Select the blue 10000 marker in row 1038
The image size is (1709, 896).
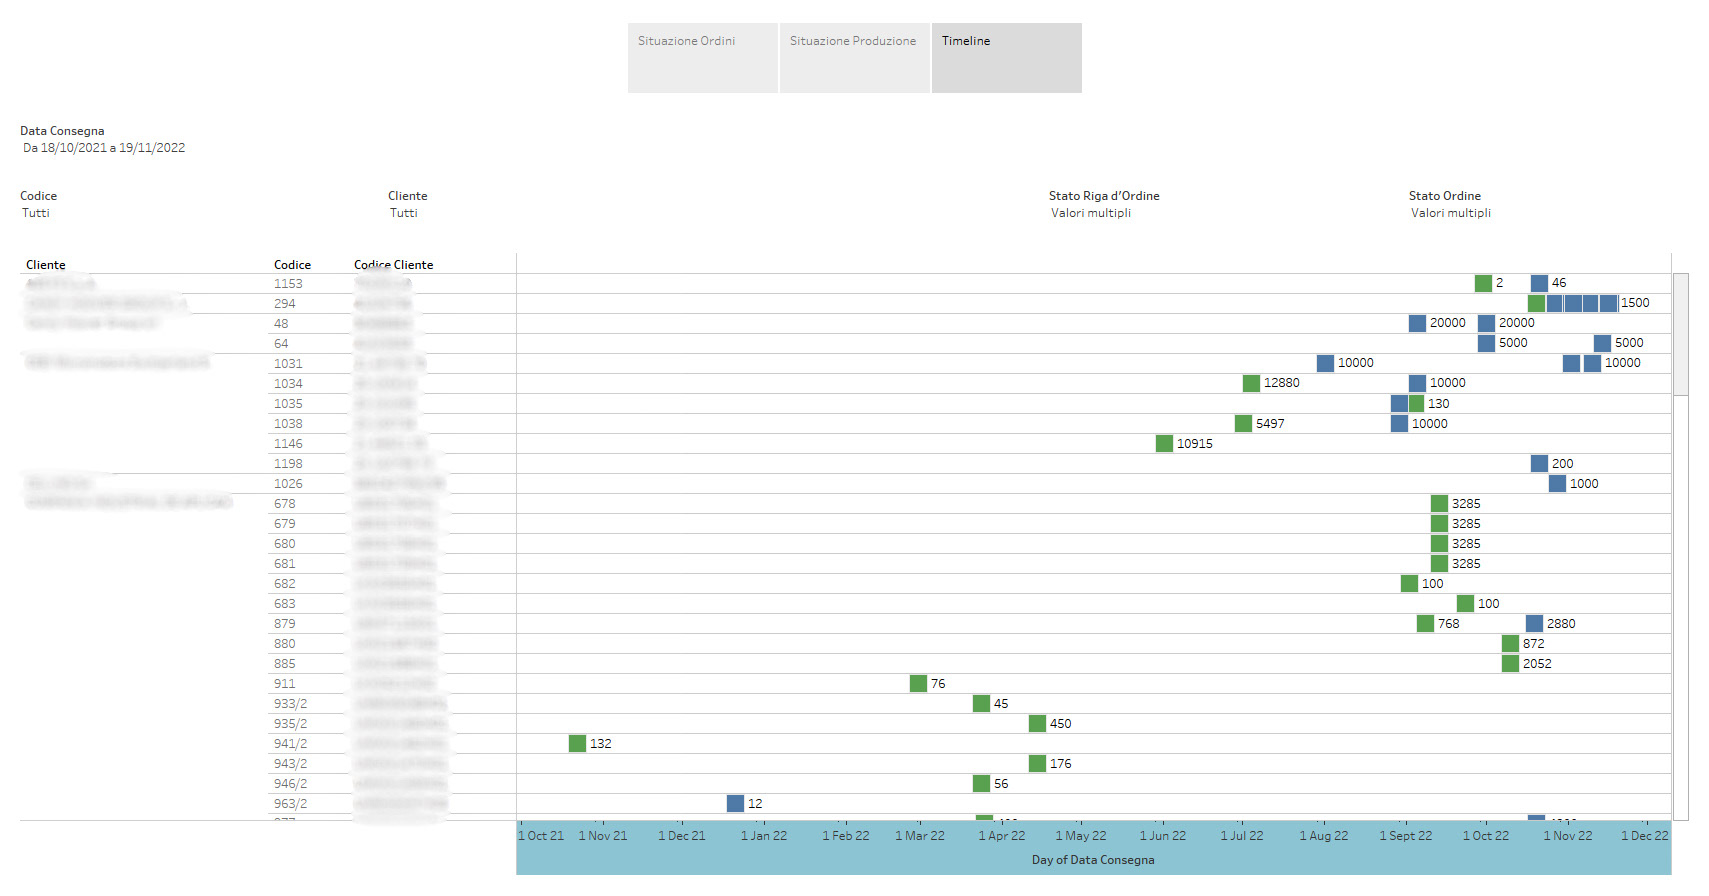point(1399,423)
